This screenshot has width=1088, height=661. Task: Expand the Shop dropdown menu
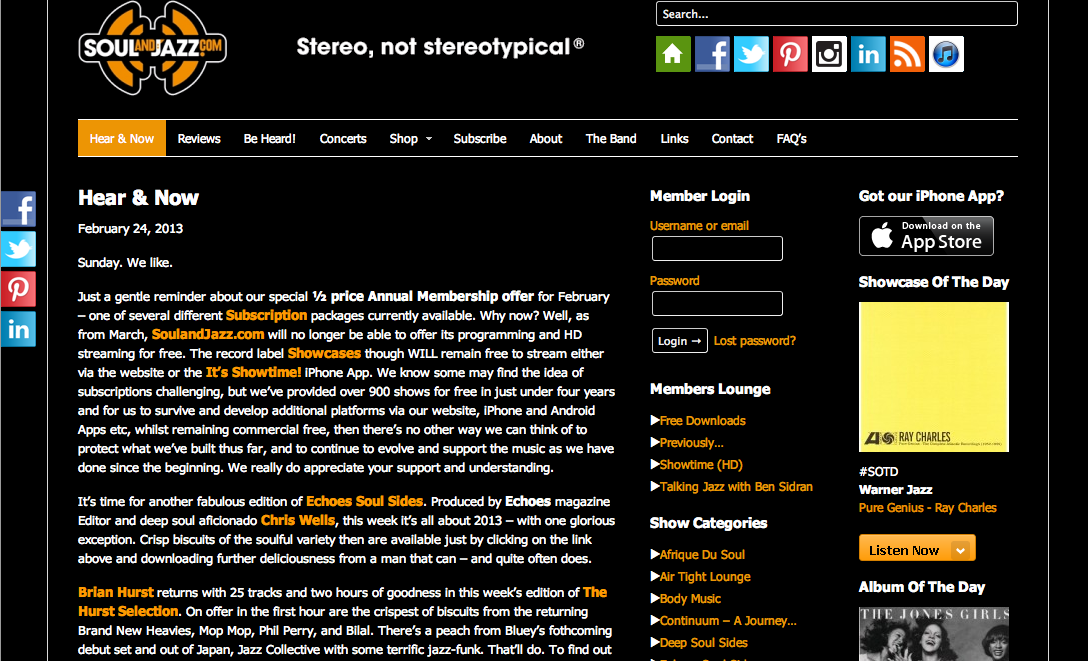coord(411,139)
